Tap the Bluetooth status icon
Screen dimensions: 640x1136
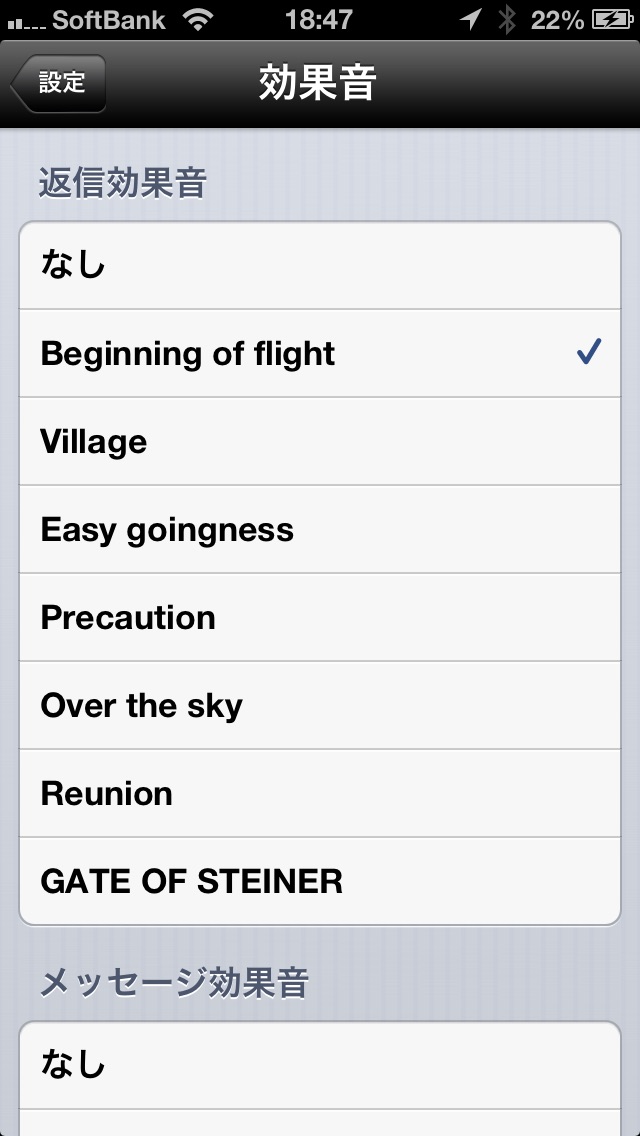507,20
